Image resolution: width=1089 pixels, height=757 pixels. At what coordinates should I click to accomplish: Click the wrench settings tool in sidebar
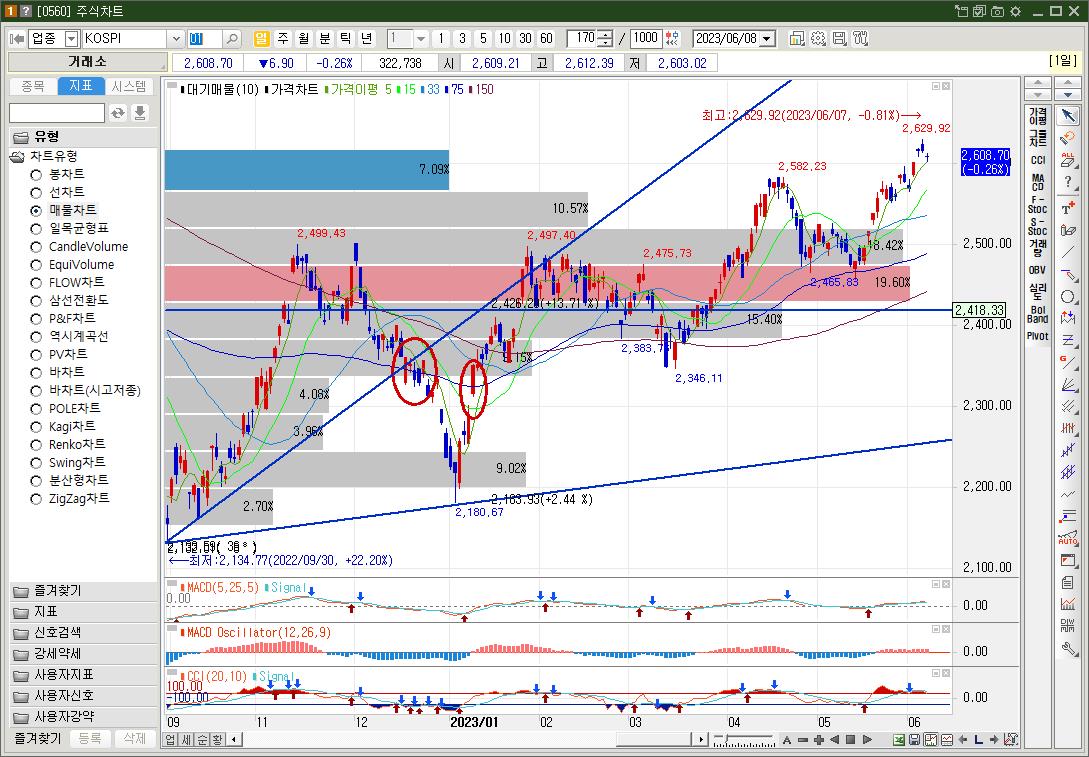[1067, 649]
